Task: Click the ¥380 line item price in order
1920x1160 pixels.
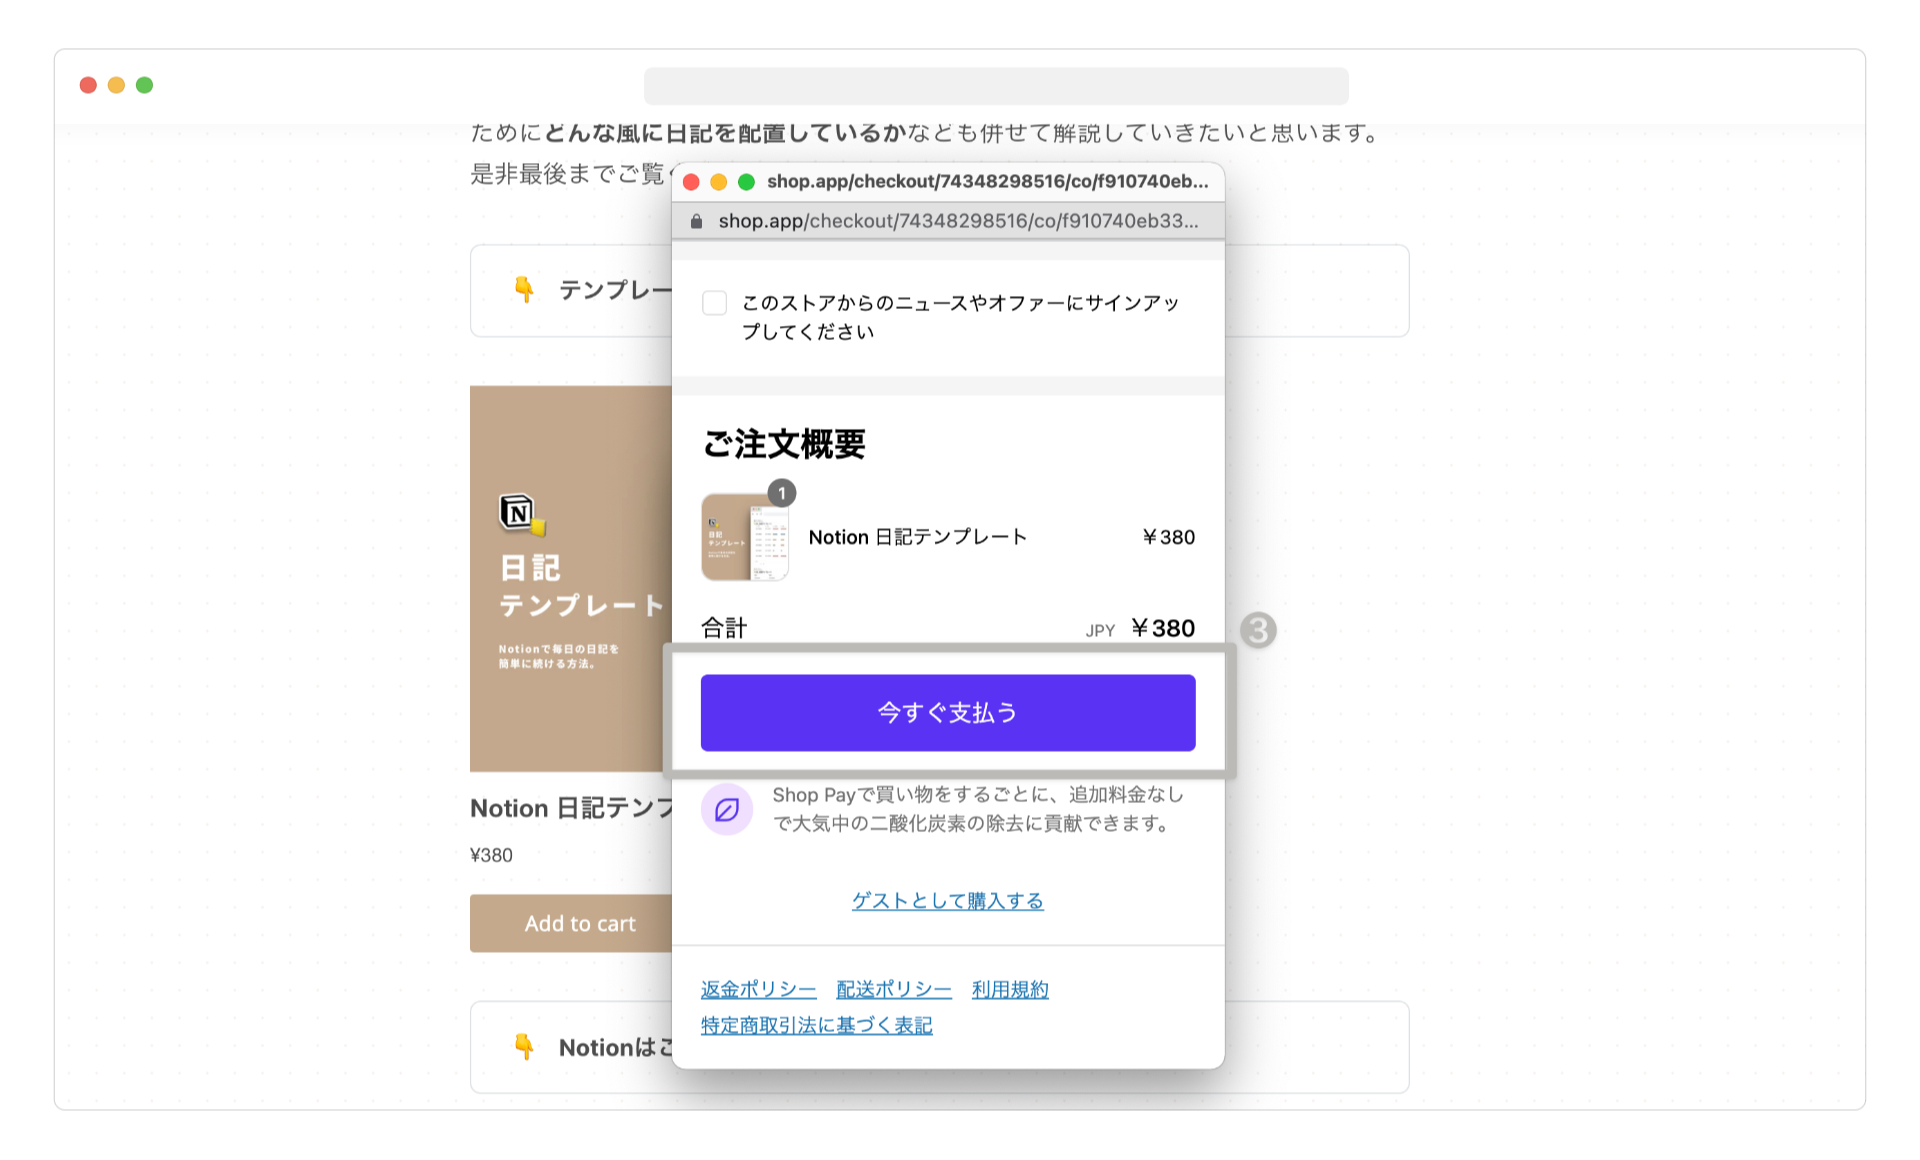Action: [1169, 537]
